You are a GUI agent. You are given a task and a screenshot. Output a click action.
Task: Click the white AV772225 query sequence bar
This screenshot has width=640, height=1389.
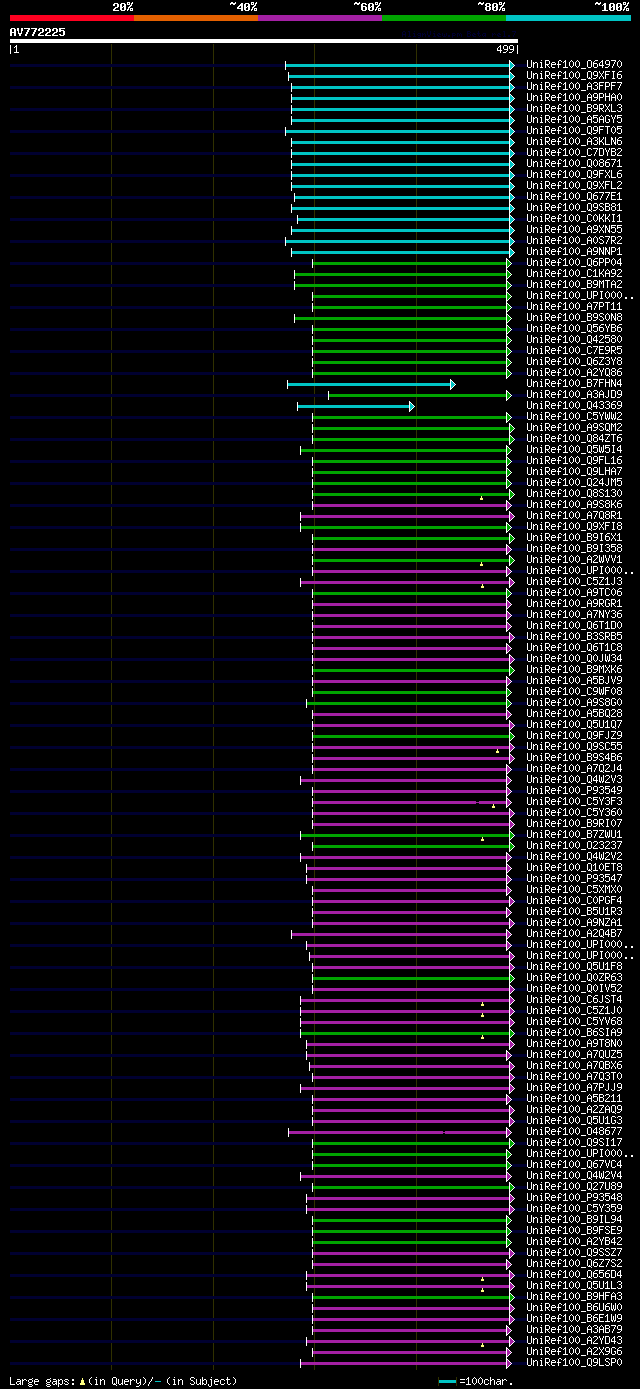coord(264,41)
